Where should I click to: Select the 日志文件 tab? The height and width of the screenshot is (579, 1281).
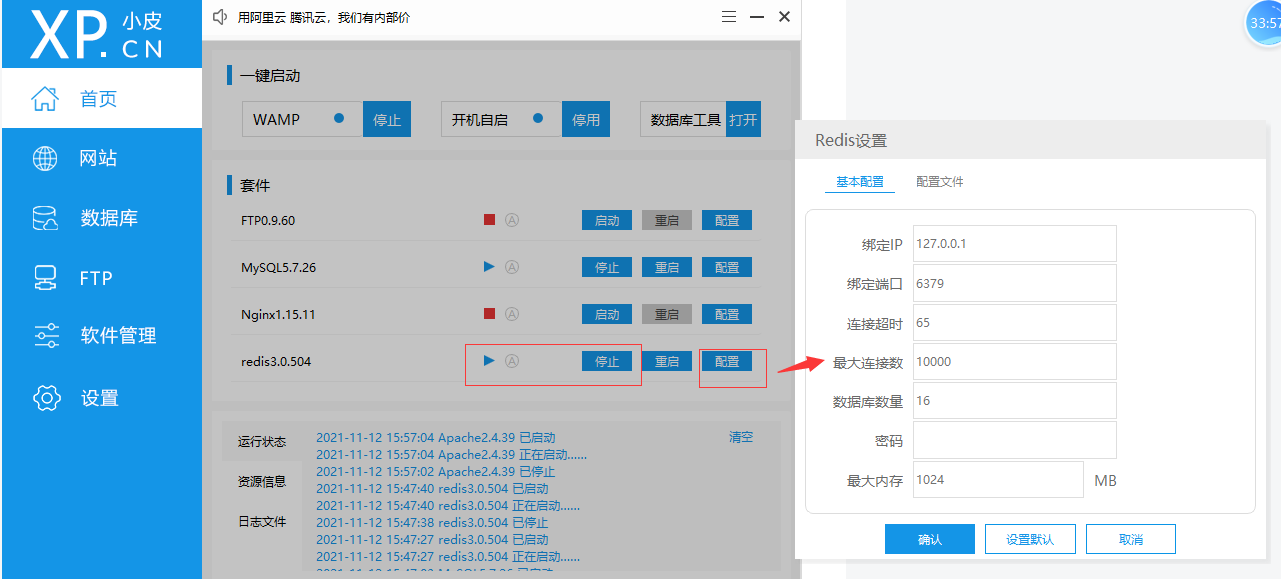(262, 521)
